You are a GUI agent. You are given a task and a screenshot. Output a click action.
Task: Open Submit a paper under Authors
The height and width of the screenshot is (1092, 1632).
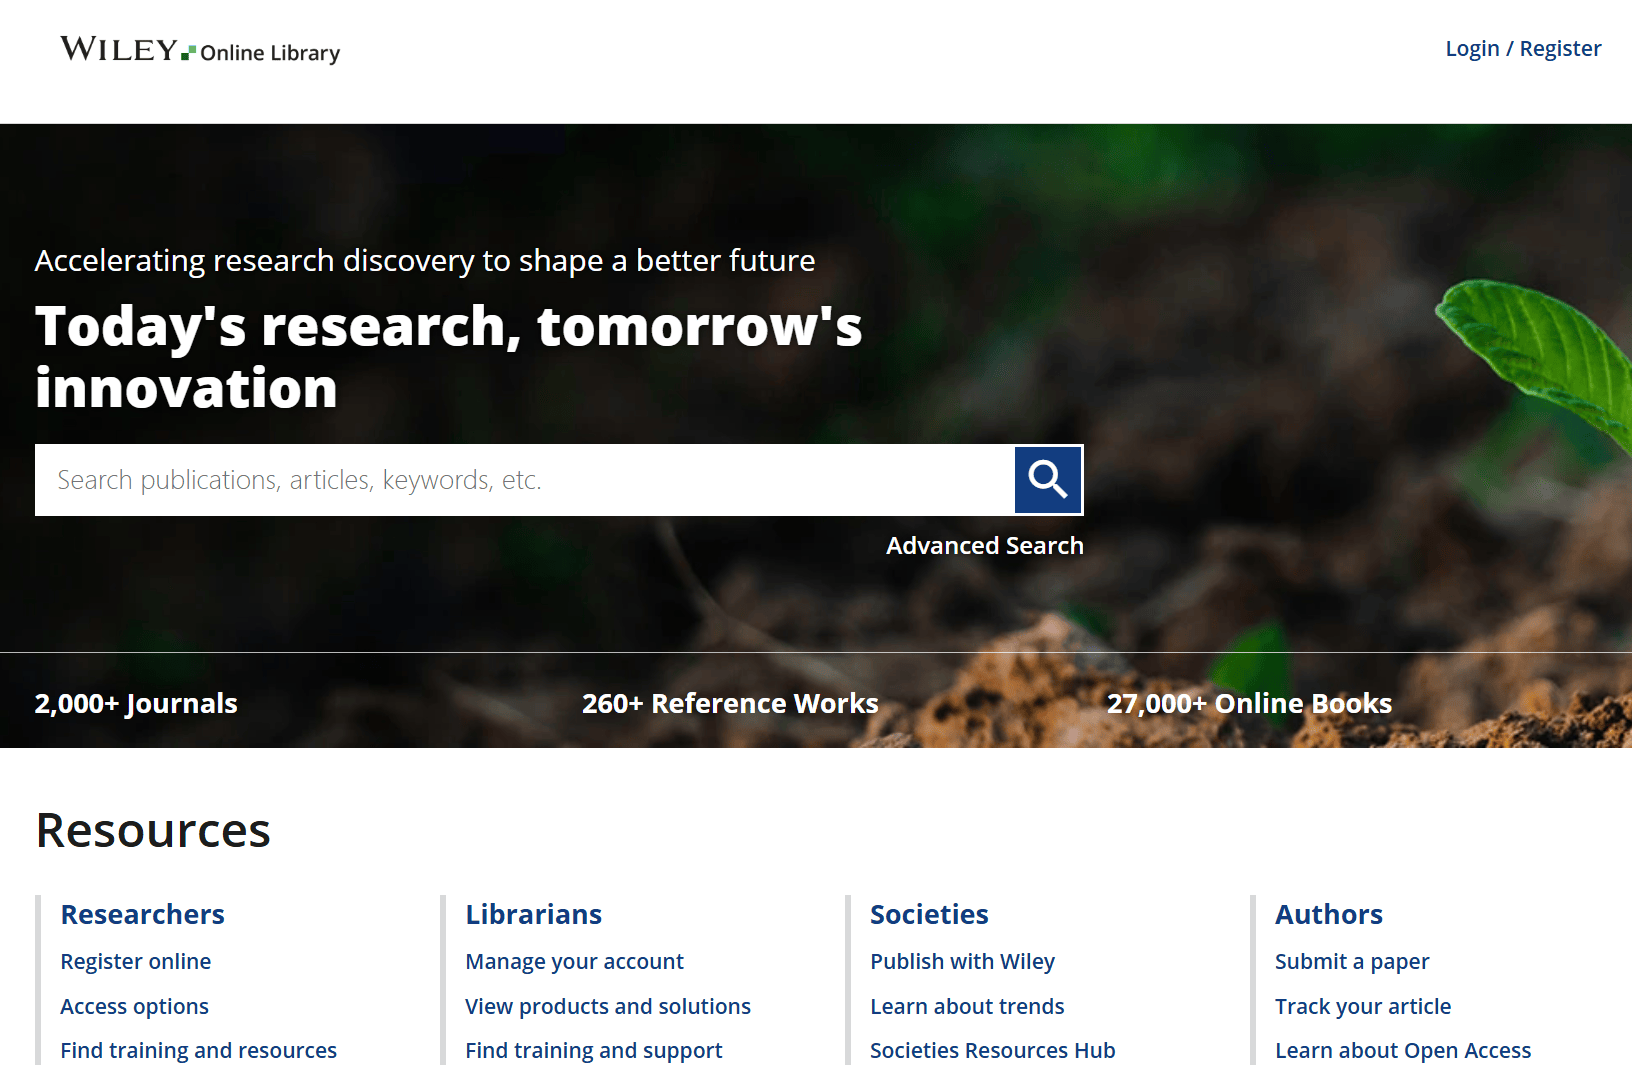click(x=1352, y=961)
